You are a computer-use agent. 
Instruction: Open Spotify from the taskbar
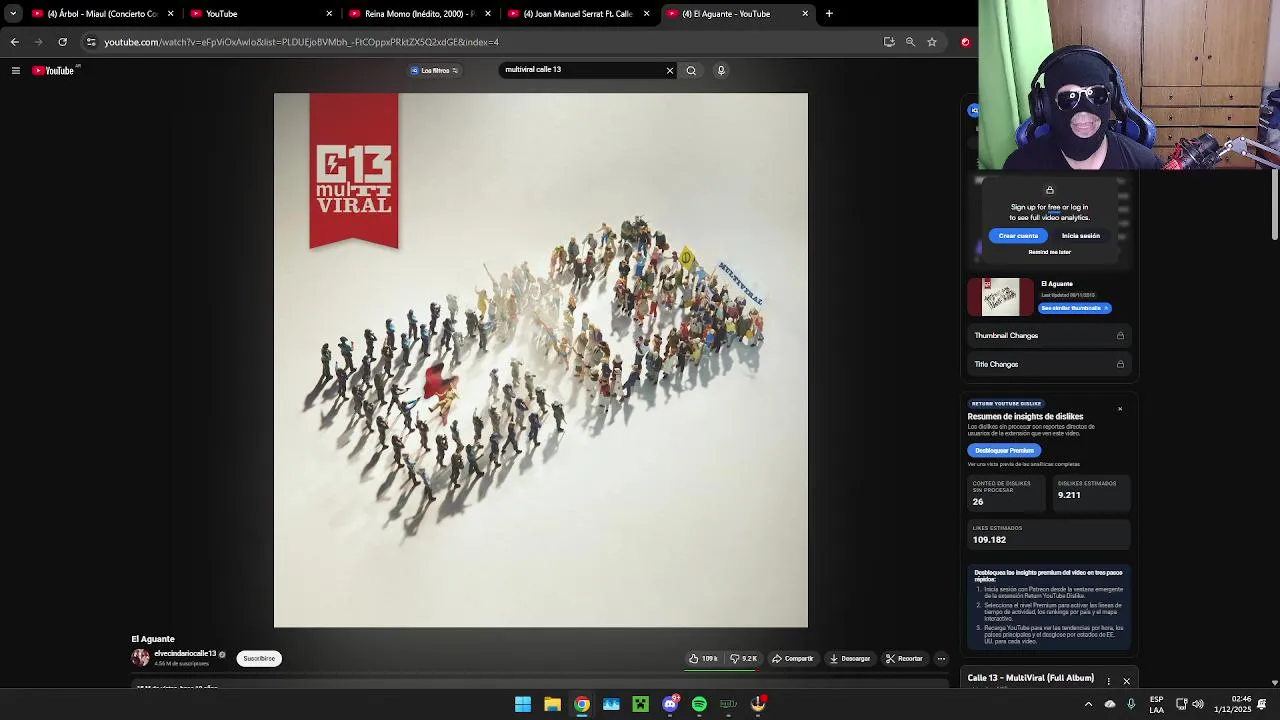699,704
